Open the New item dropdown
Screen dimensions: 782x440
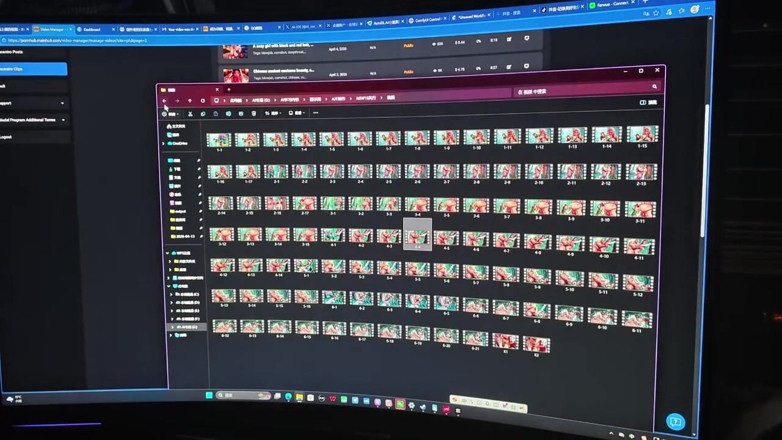[170, 114]
